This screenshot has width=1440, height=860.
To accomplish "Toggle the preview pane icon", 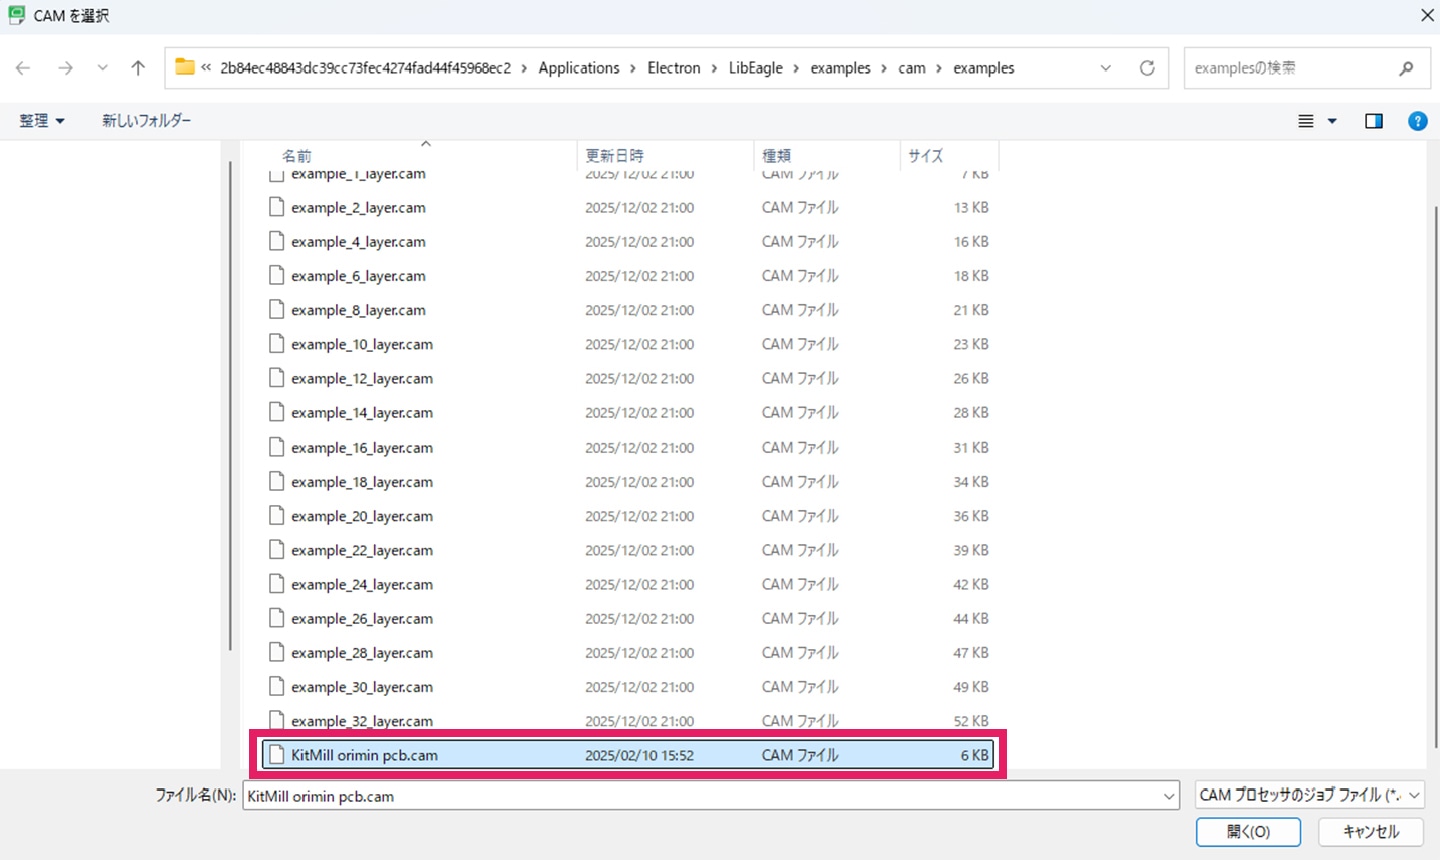I will point(1374,121).
